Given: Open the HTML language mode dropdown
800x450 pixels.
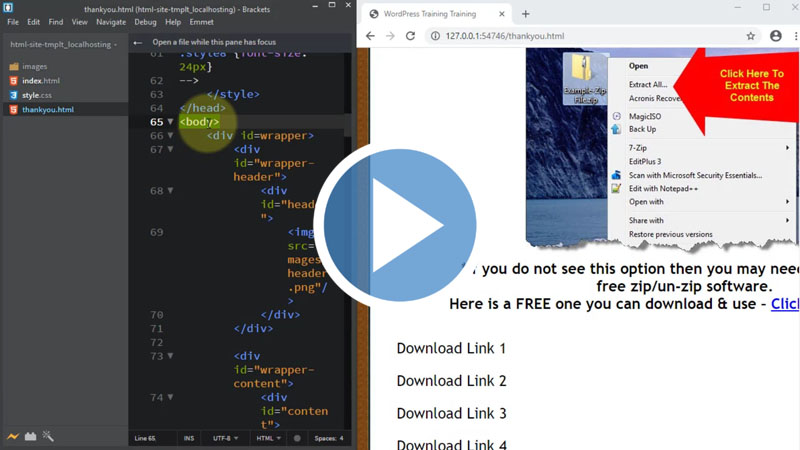Looking at the screenshot, I should pyautogui.click(x=267, y=438).
